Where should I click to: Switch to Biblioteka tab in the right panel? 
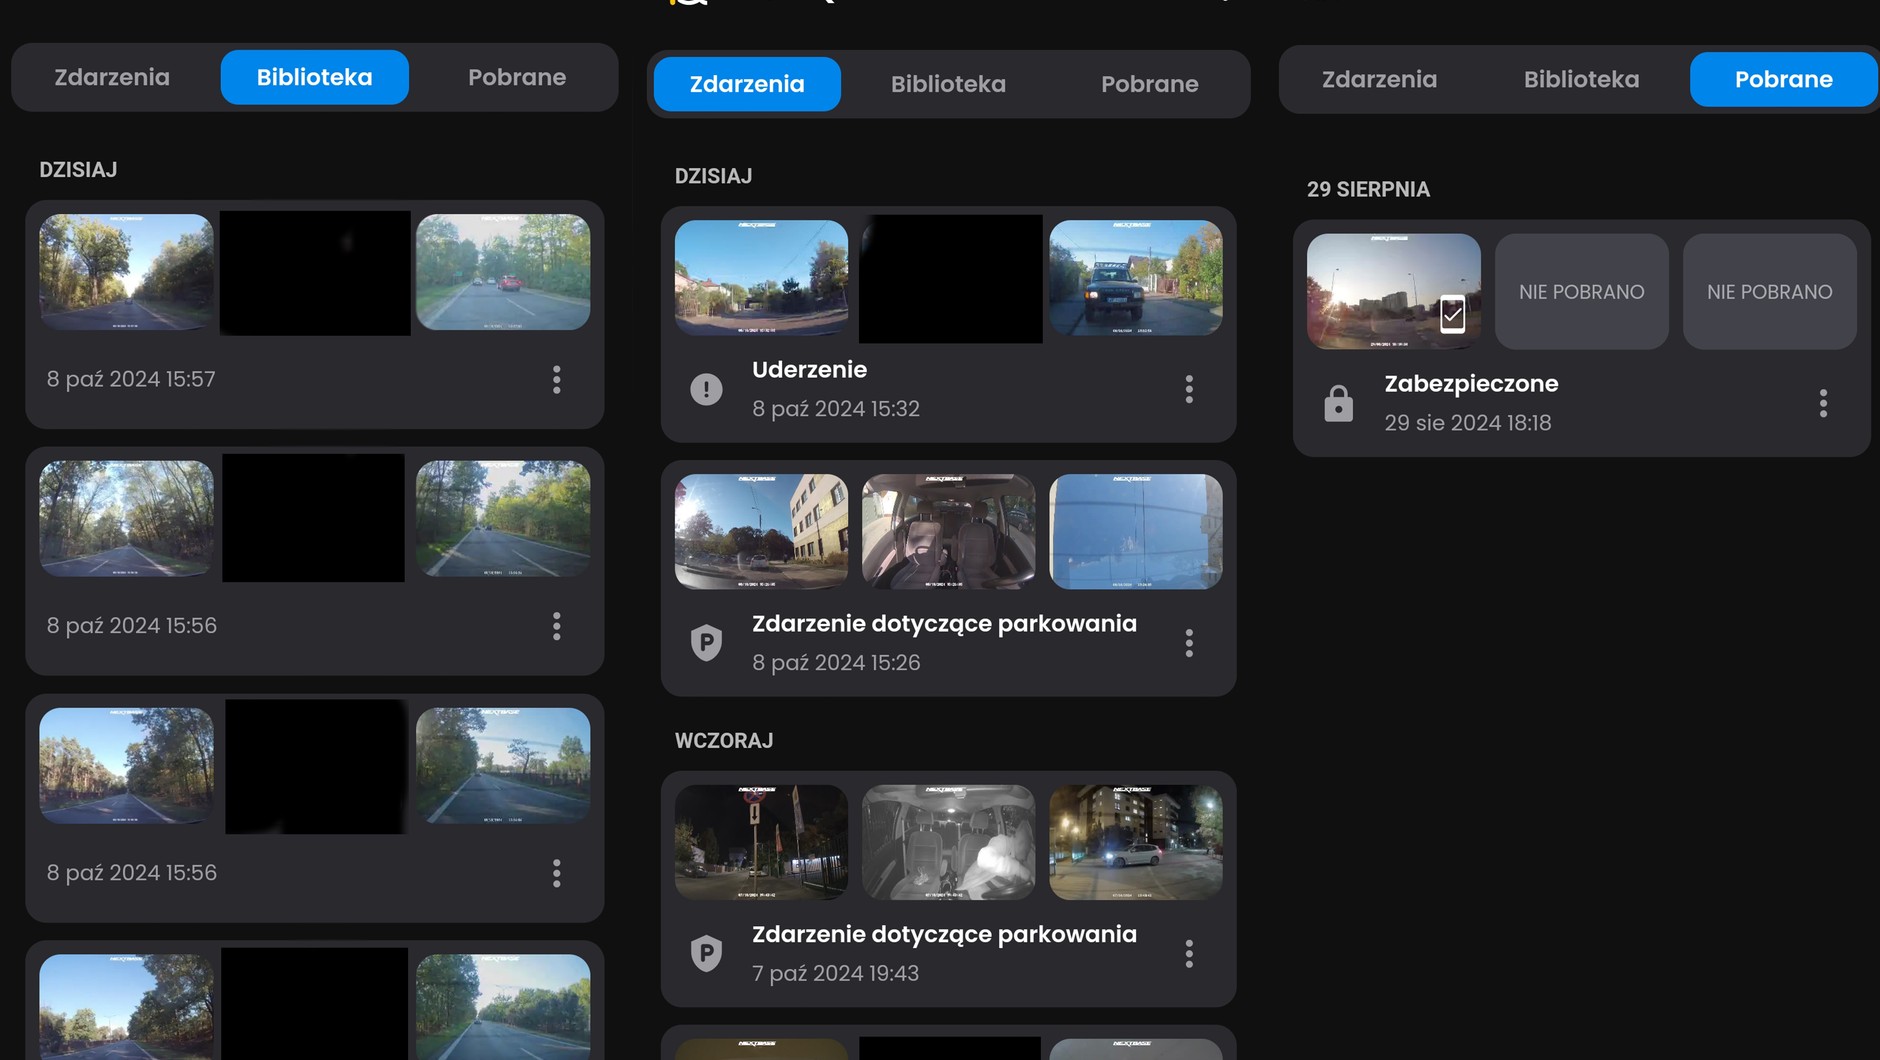click(x=1581, y=79)
